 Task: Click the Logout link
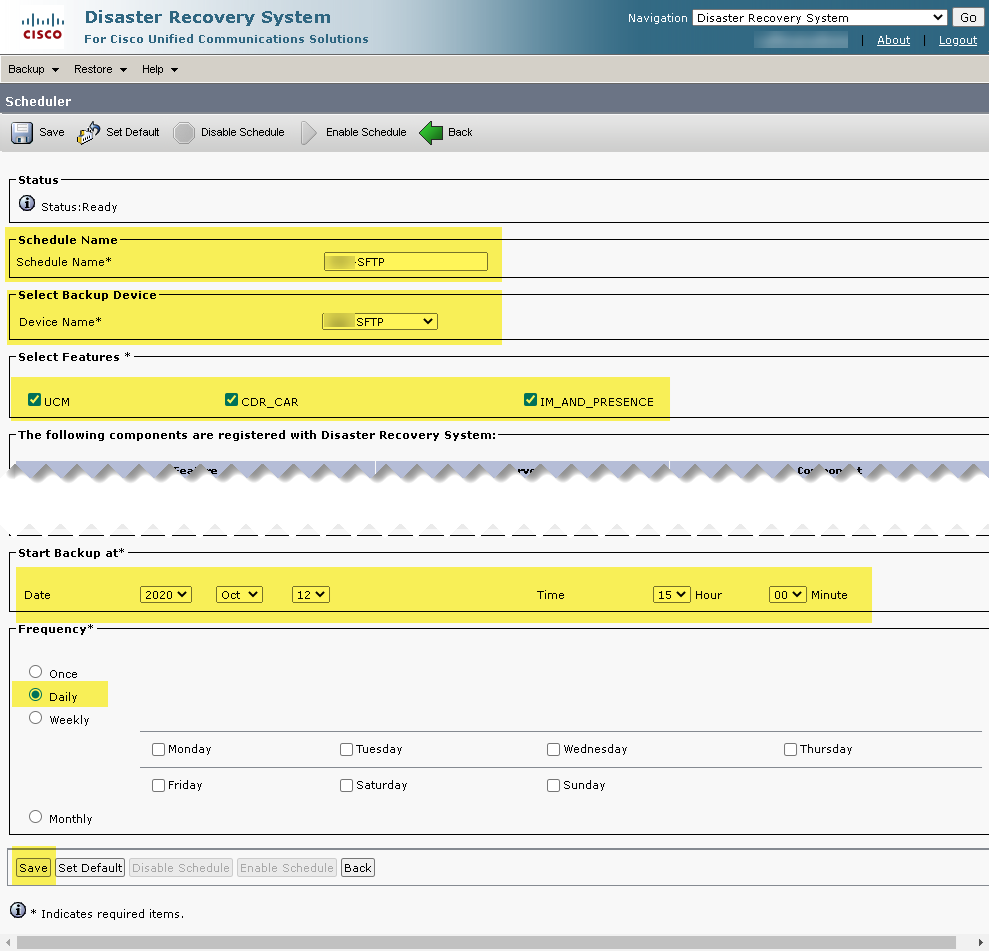957,40
